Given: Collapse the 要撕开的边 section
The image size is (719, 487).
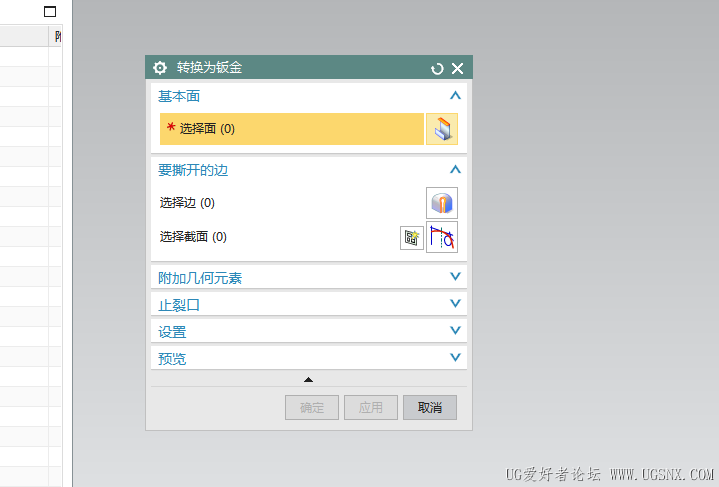Looking at the screenshot, I should (x=455, y=169).
